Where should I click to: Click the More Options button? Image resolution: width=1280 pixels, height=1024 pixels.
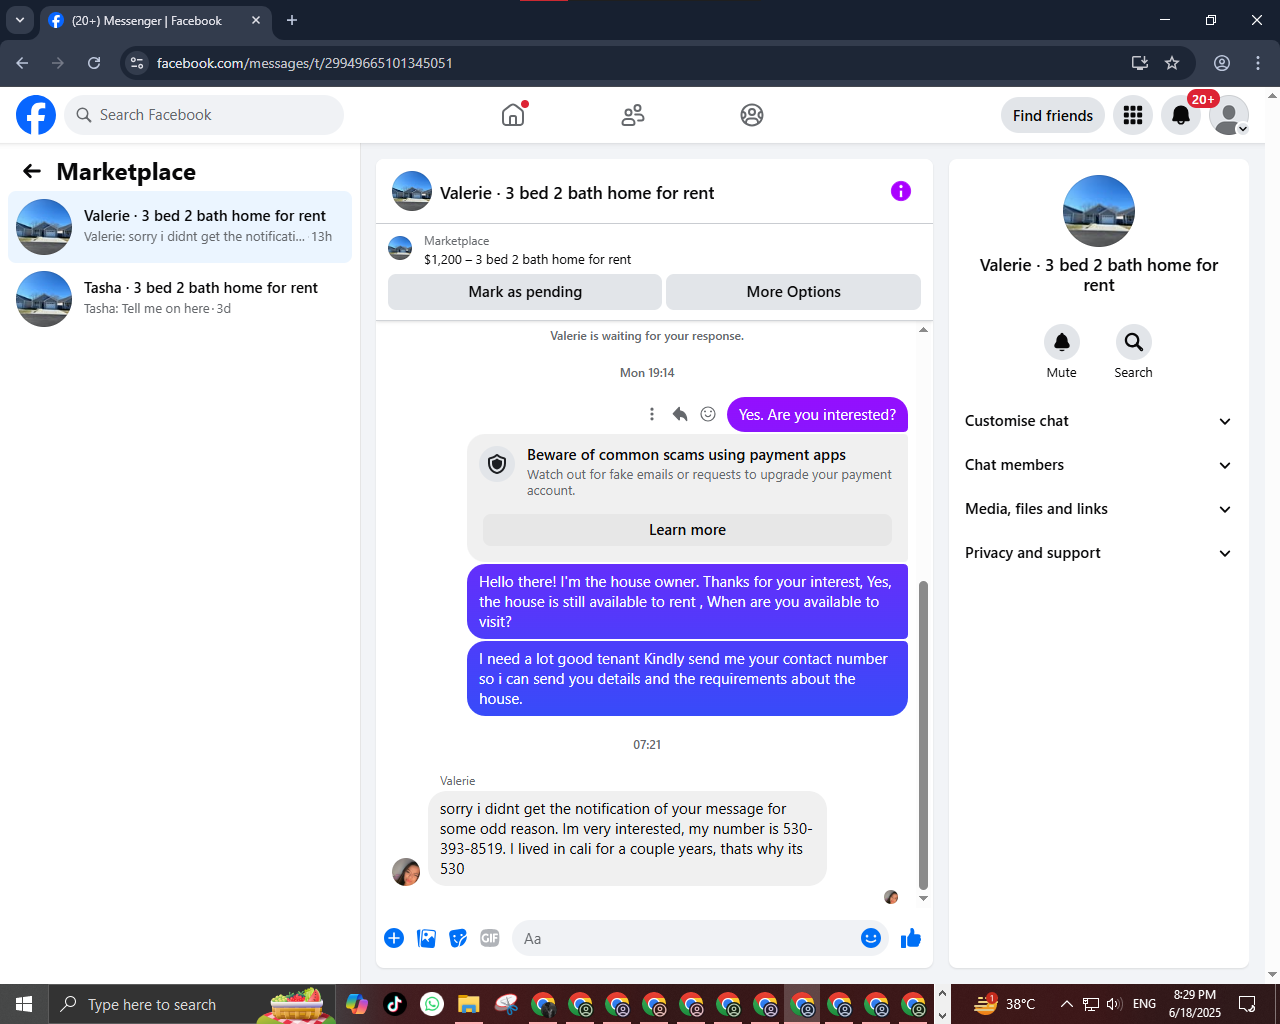(x=794, y=292)
